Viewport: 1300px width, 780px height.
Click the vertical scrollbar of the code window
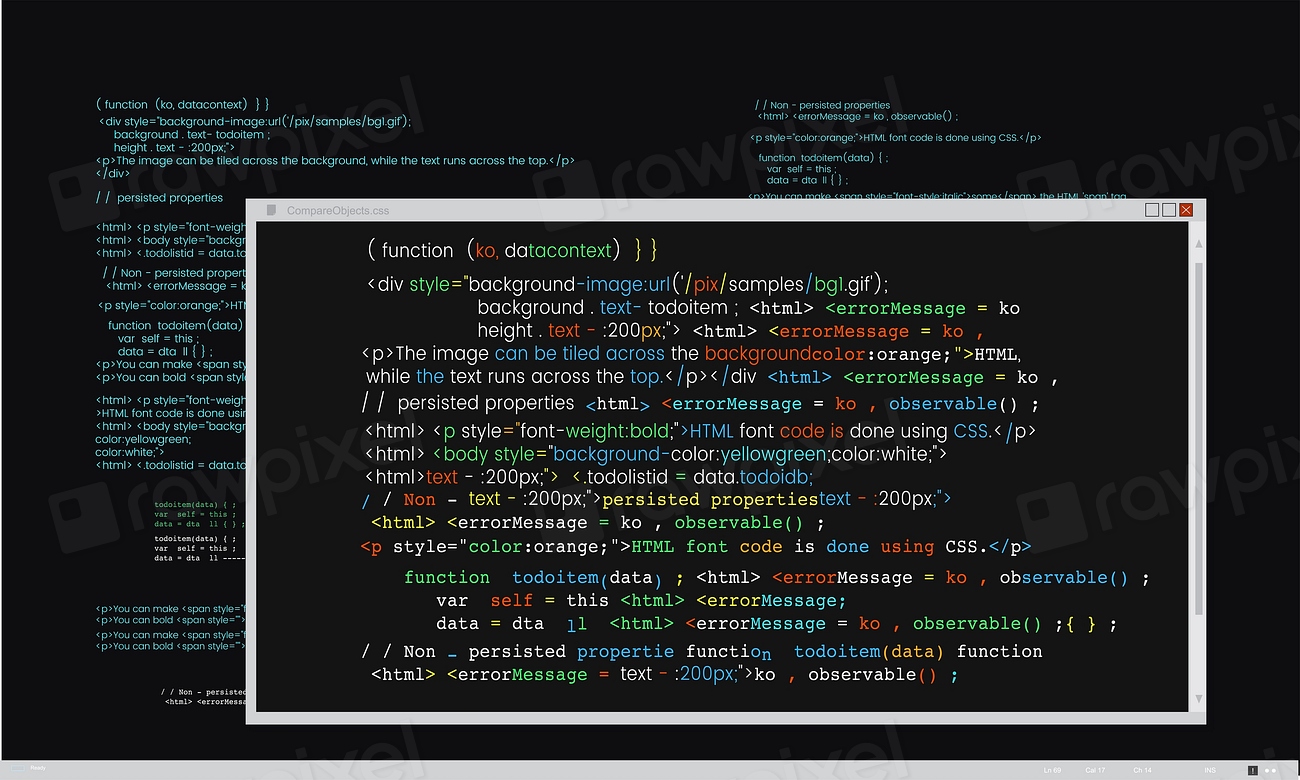[1198, 440]
